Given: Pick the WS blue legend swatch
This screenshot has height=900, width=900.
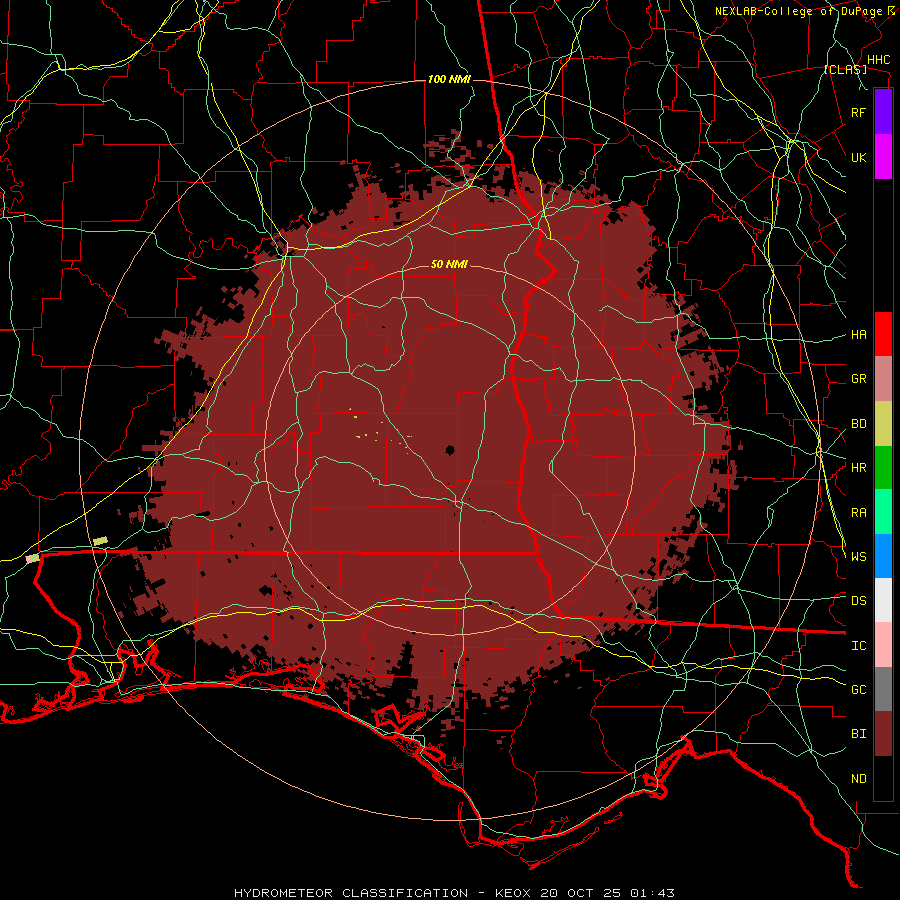Looking at the screenshot, I should click(x=883, y=556).
